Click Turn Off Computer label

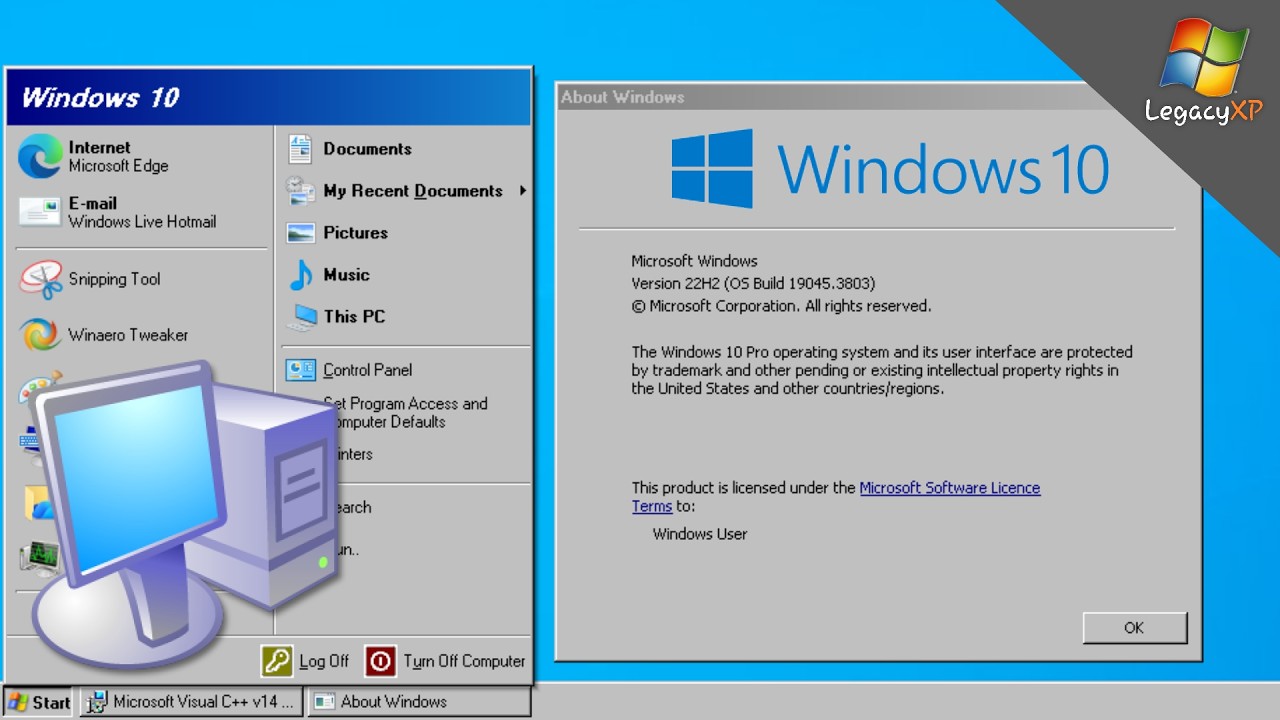tap(464, 661)
